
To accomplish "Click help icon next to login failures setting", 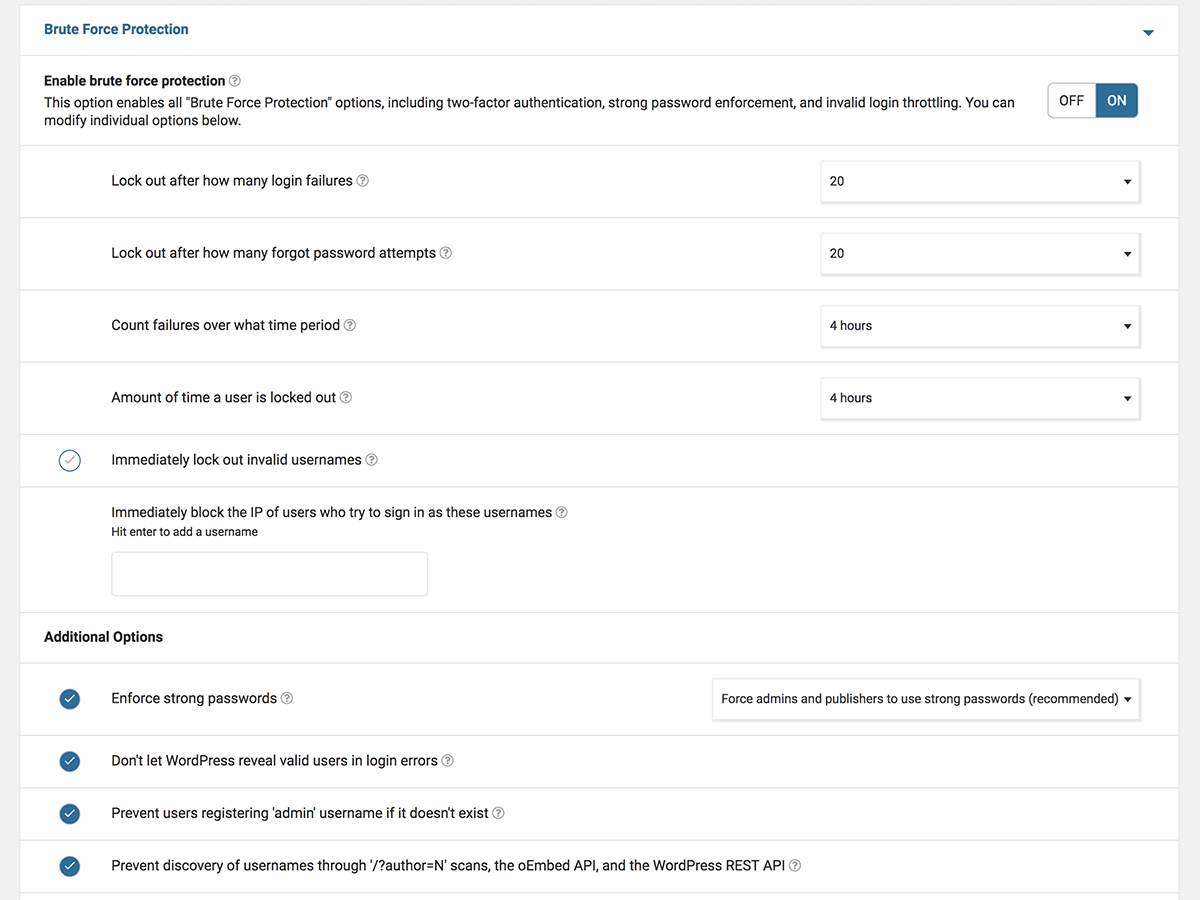I will (x=363, y=181).
